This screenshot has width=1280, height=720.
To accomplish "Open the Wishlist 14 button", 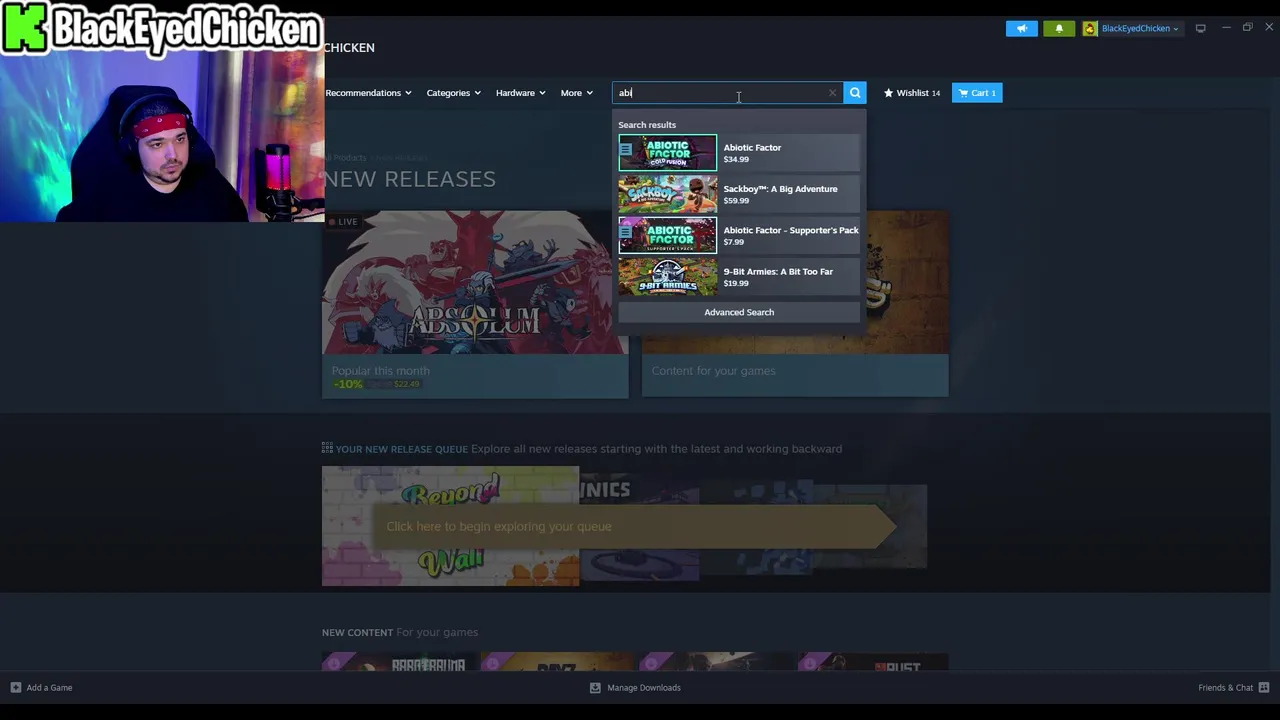I will point(912,93).
